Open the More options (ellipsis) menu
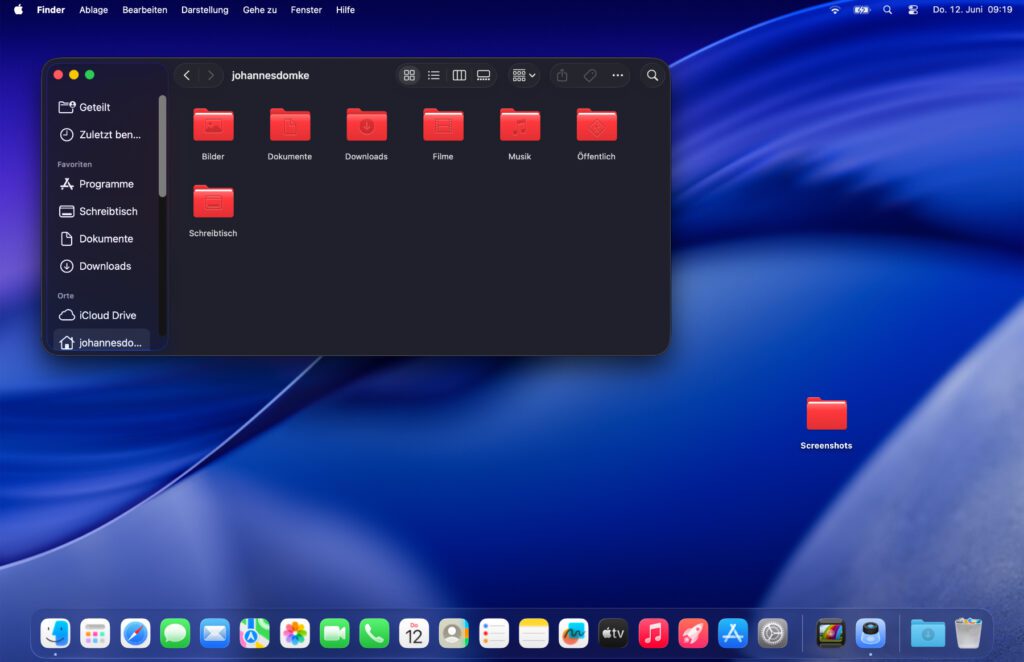 pyautogui.click(x=617, y=75)
